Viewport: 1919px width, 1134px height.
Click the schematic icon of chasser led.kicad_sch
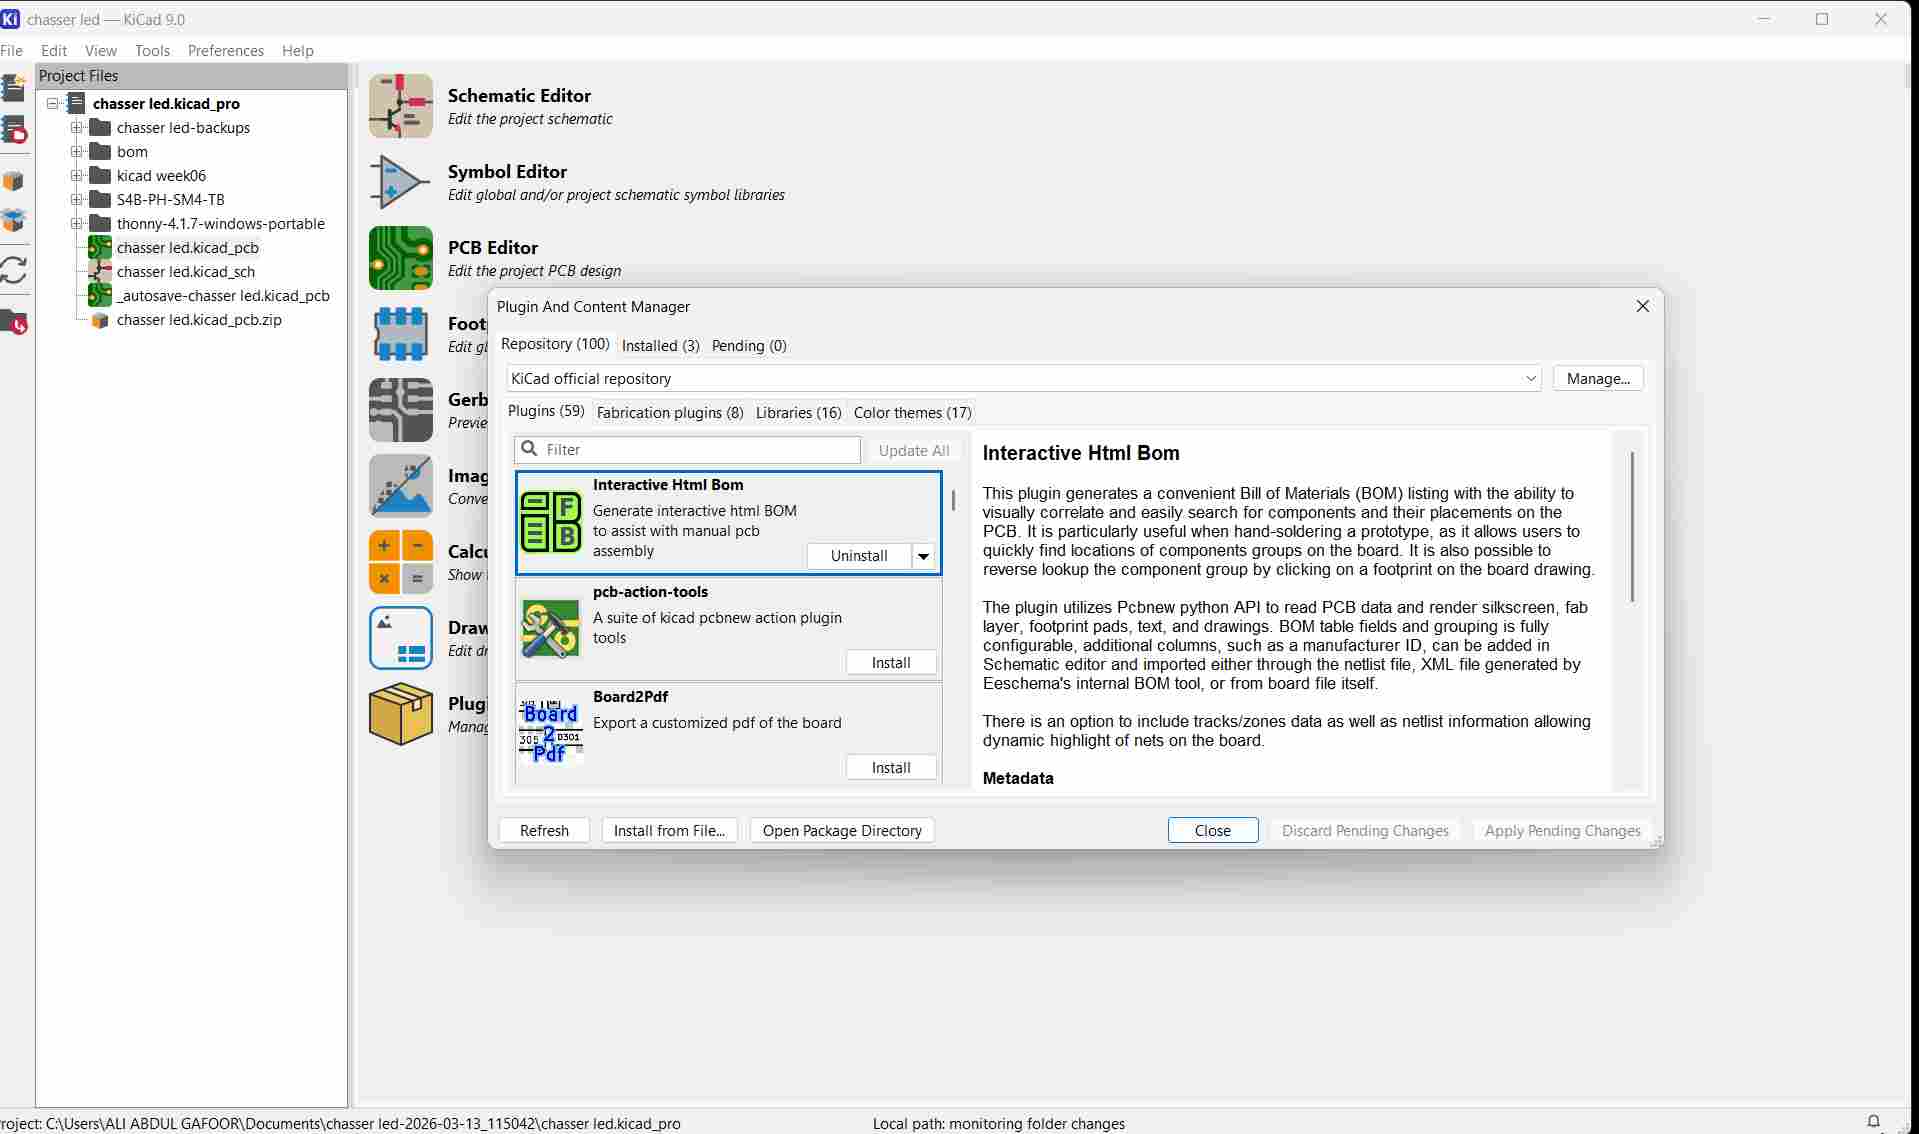(x=100, y=272)
